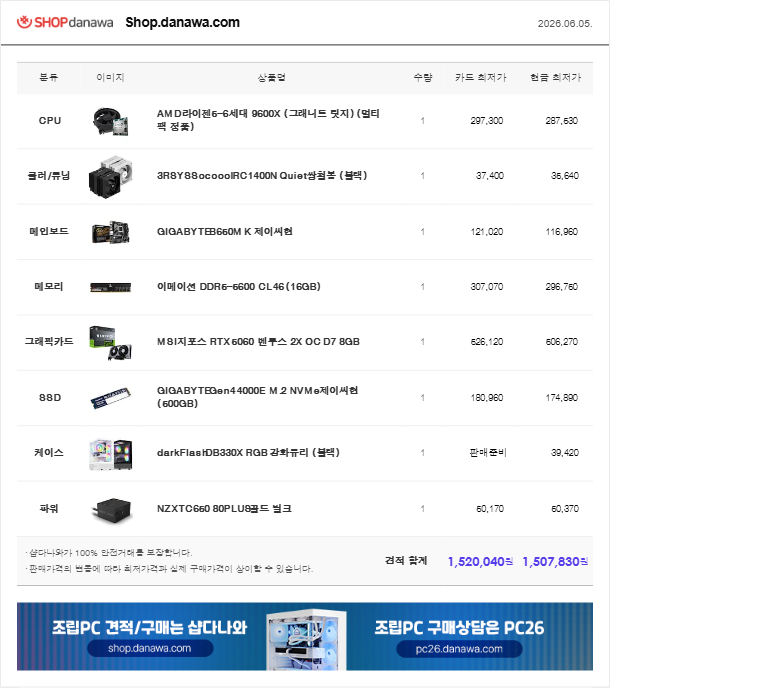762x688 pixels.
Task: Click the 조립PC 구매상담은 PC26 banner text
Action: click(459, 627)
